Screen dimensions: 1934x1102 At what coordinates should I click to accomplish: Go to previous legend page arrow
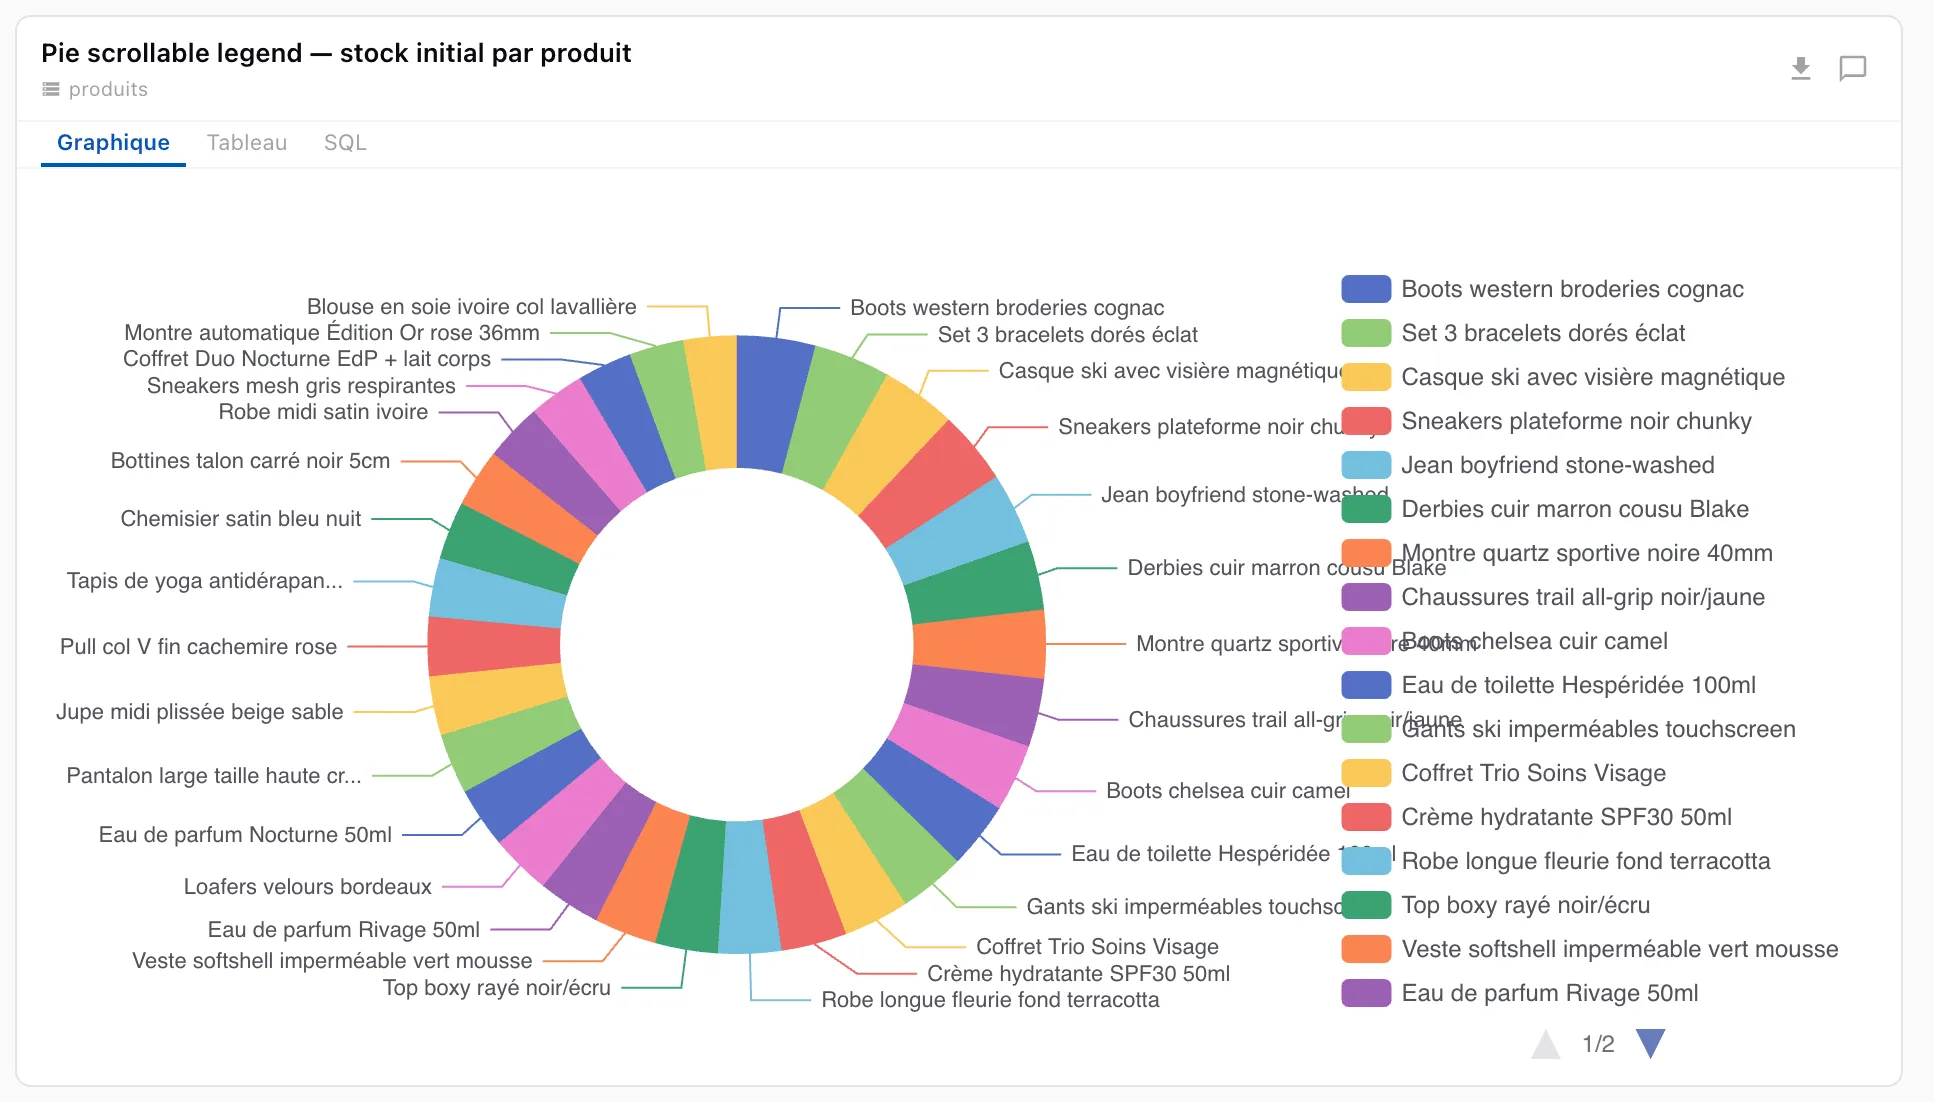(x=1546, y=1043)
